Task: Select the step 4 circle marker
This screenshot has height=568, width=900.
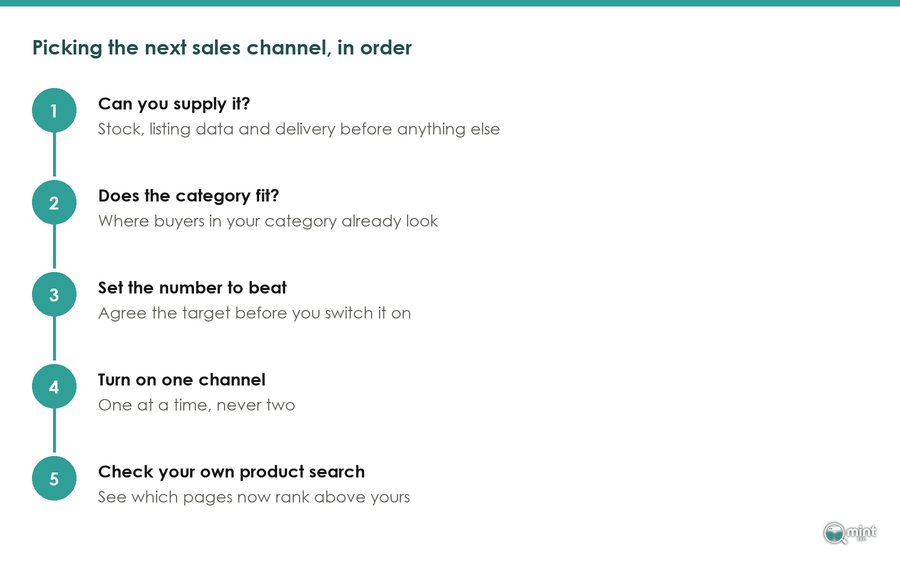Action: (54, 387)
